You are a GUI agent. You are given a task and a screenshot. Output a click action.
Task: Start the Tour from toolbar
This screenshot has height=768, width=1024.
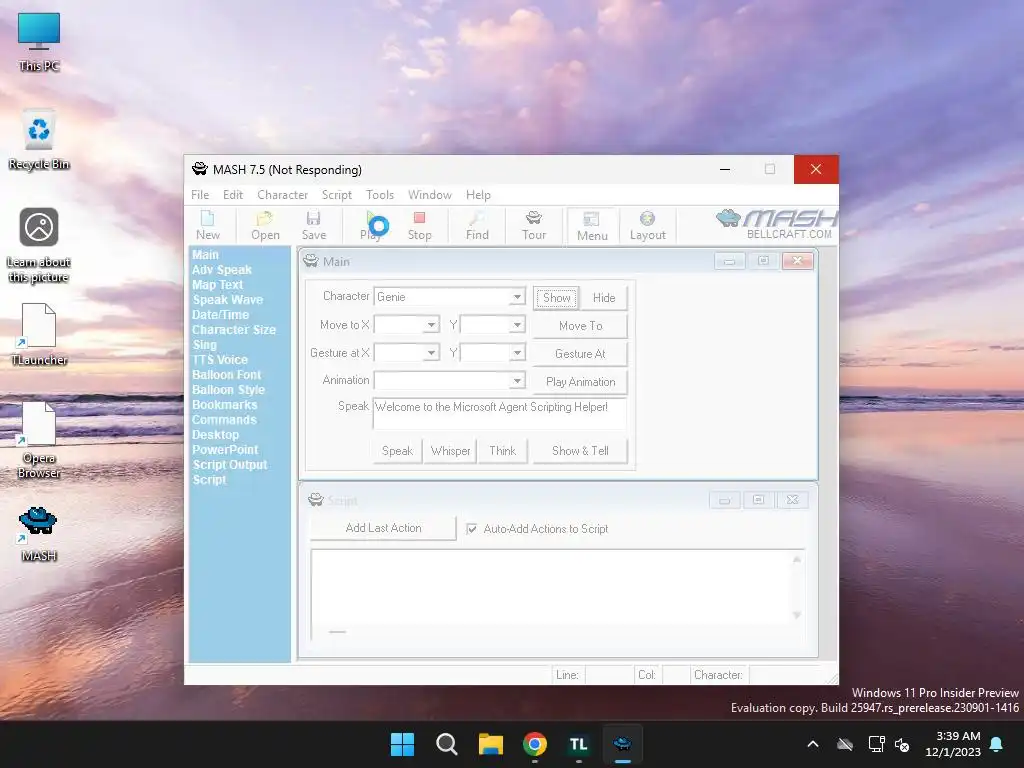coord(534,226)
